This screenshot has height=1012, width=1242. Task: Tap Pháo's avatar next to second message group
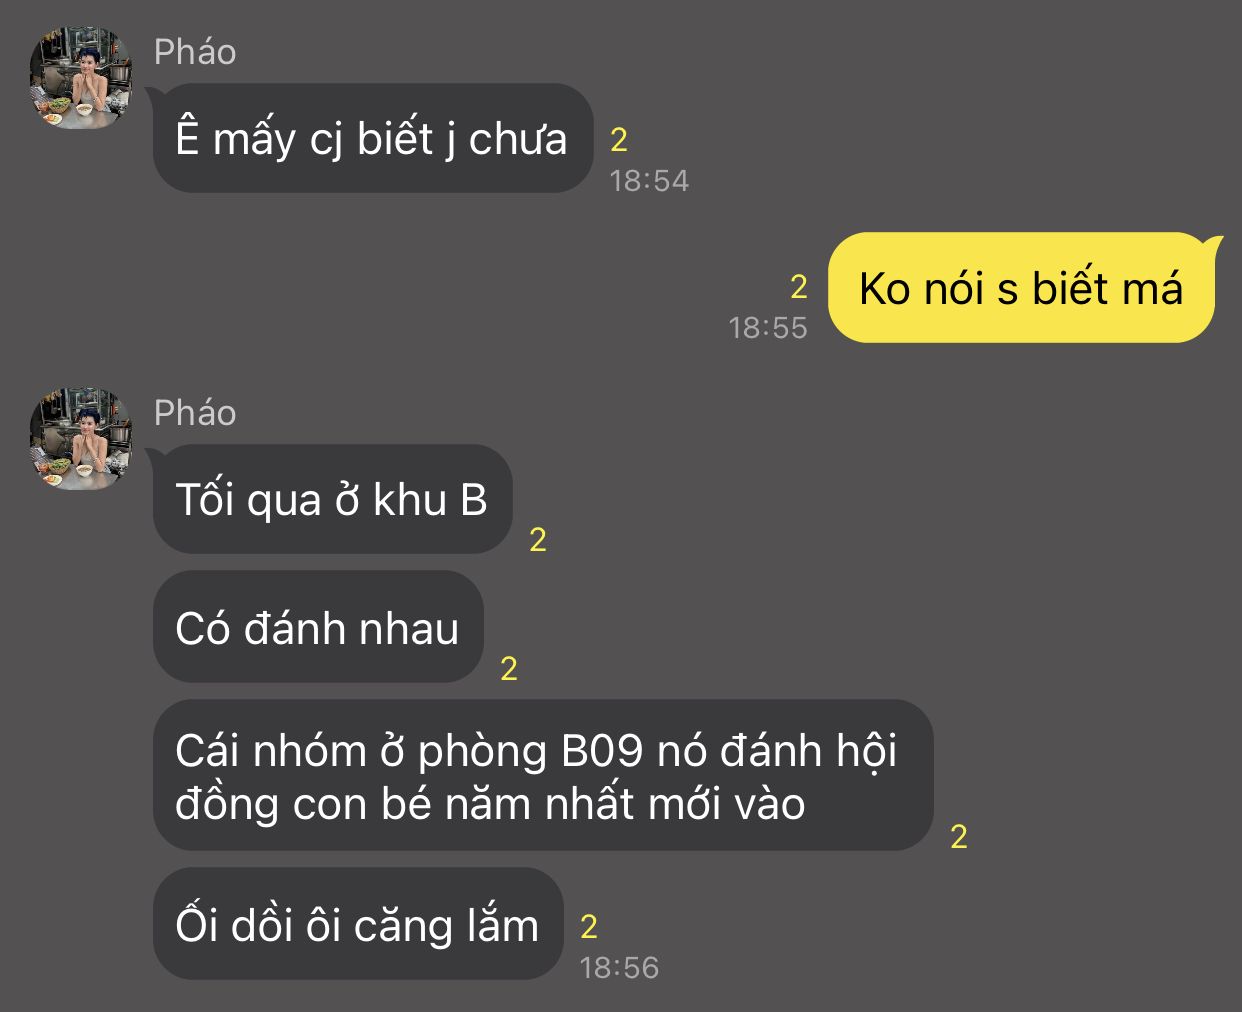pyautogui.click(x=81, y=440)
